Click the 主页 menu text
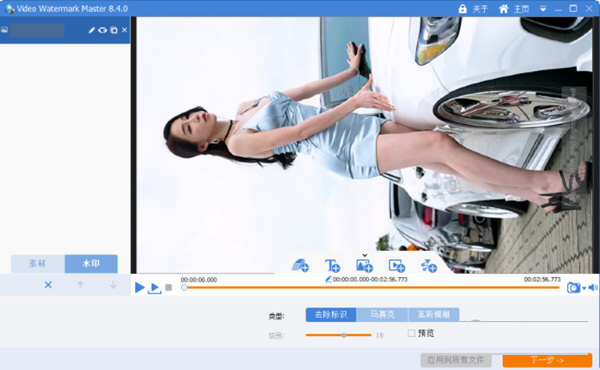The height and width of the screenshot is (370, 600). (x=521, y=9)
